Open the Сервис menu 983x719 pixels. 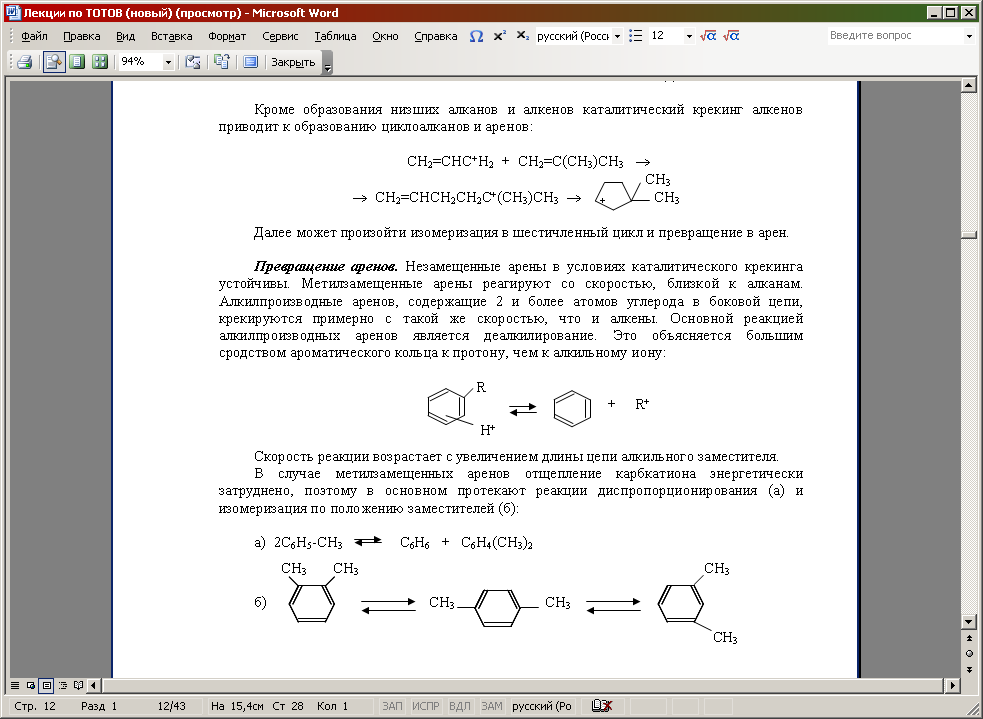click(280, 36)
